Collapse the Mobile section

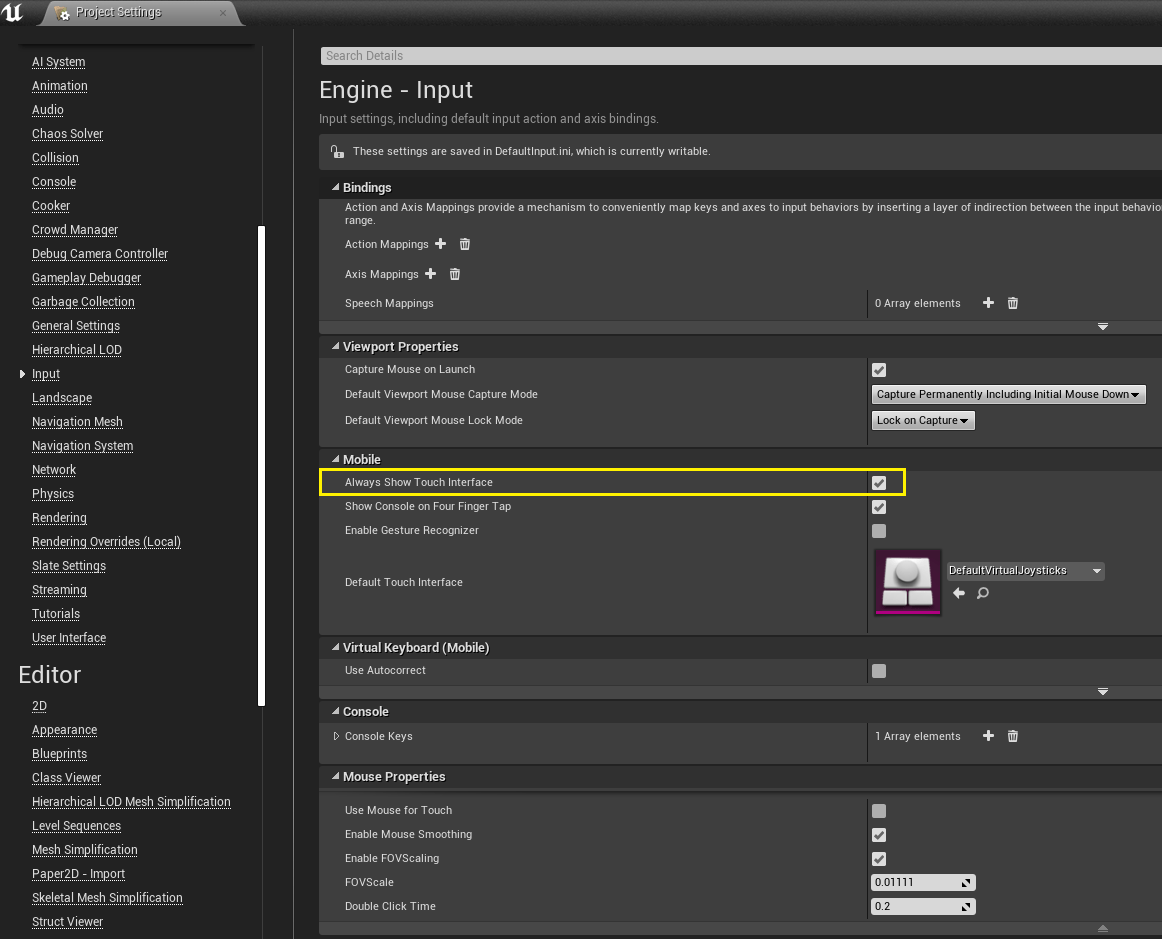pyautogui.click(x=336, y=459)
